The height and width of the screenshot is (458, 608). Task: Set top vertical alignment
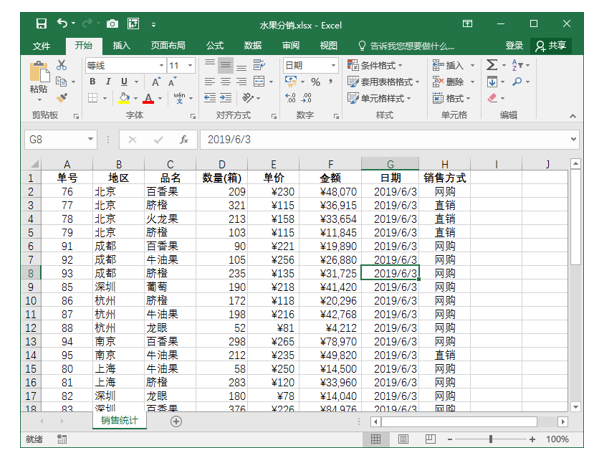point(210,63)
